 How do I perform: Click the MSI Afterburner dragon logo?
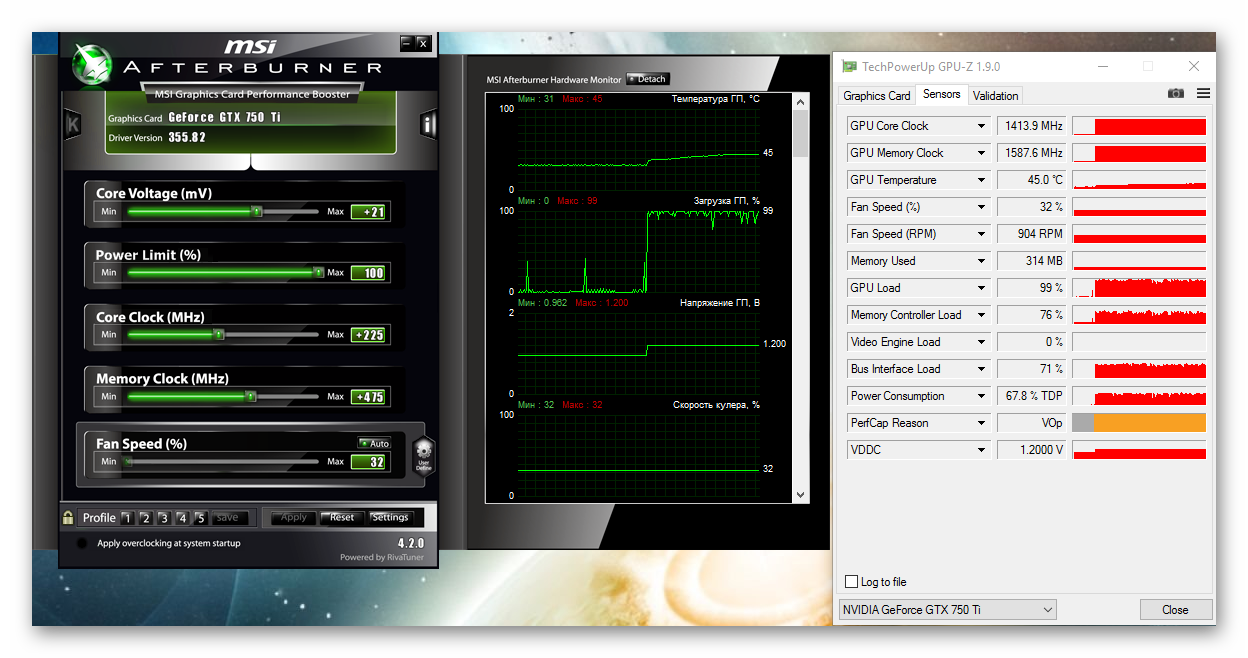(x=92, y=63)
